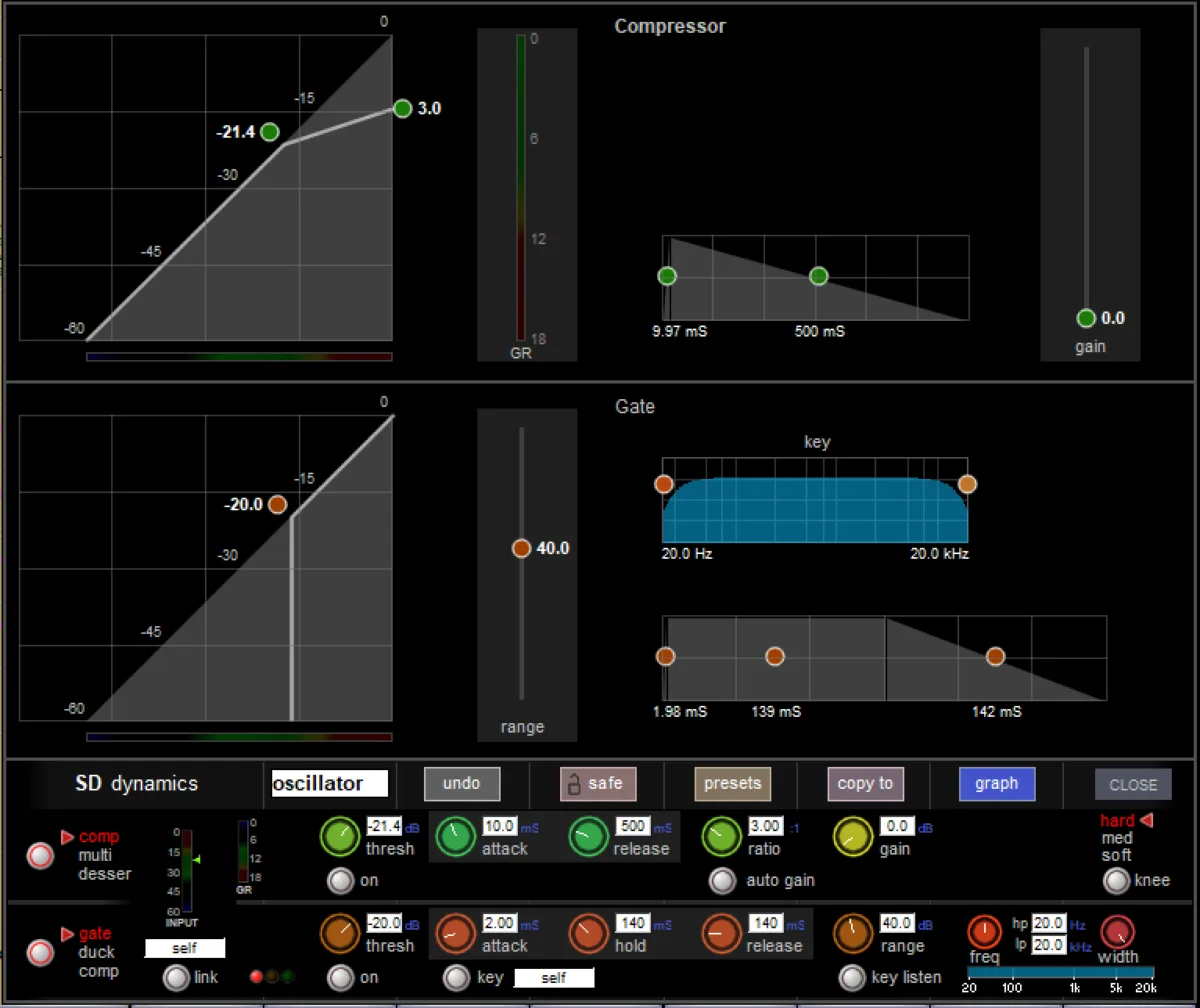Click the compressor release knob
The height and width of the screenshot is (1008, 1200).
click(590, 837)
